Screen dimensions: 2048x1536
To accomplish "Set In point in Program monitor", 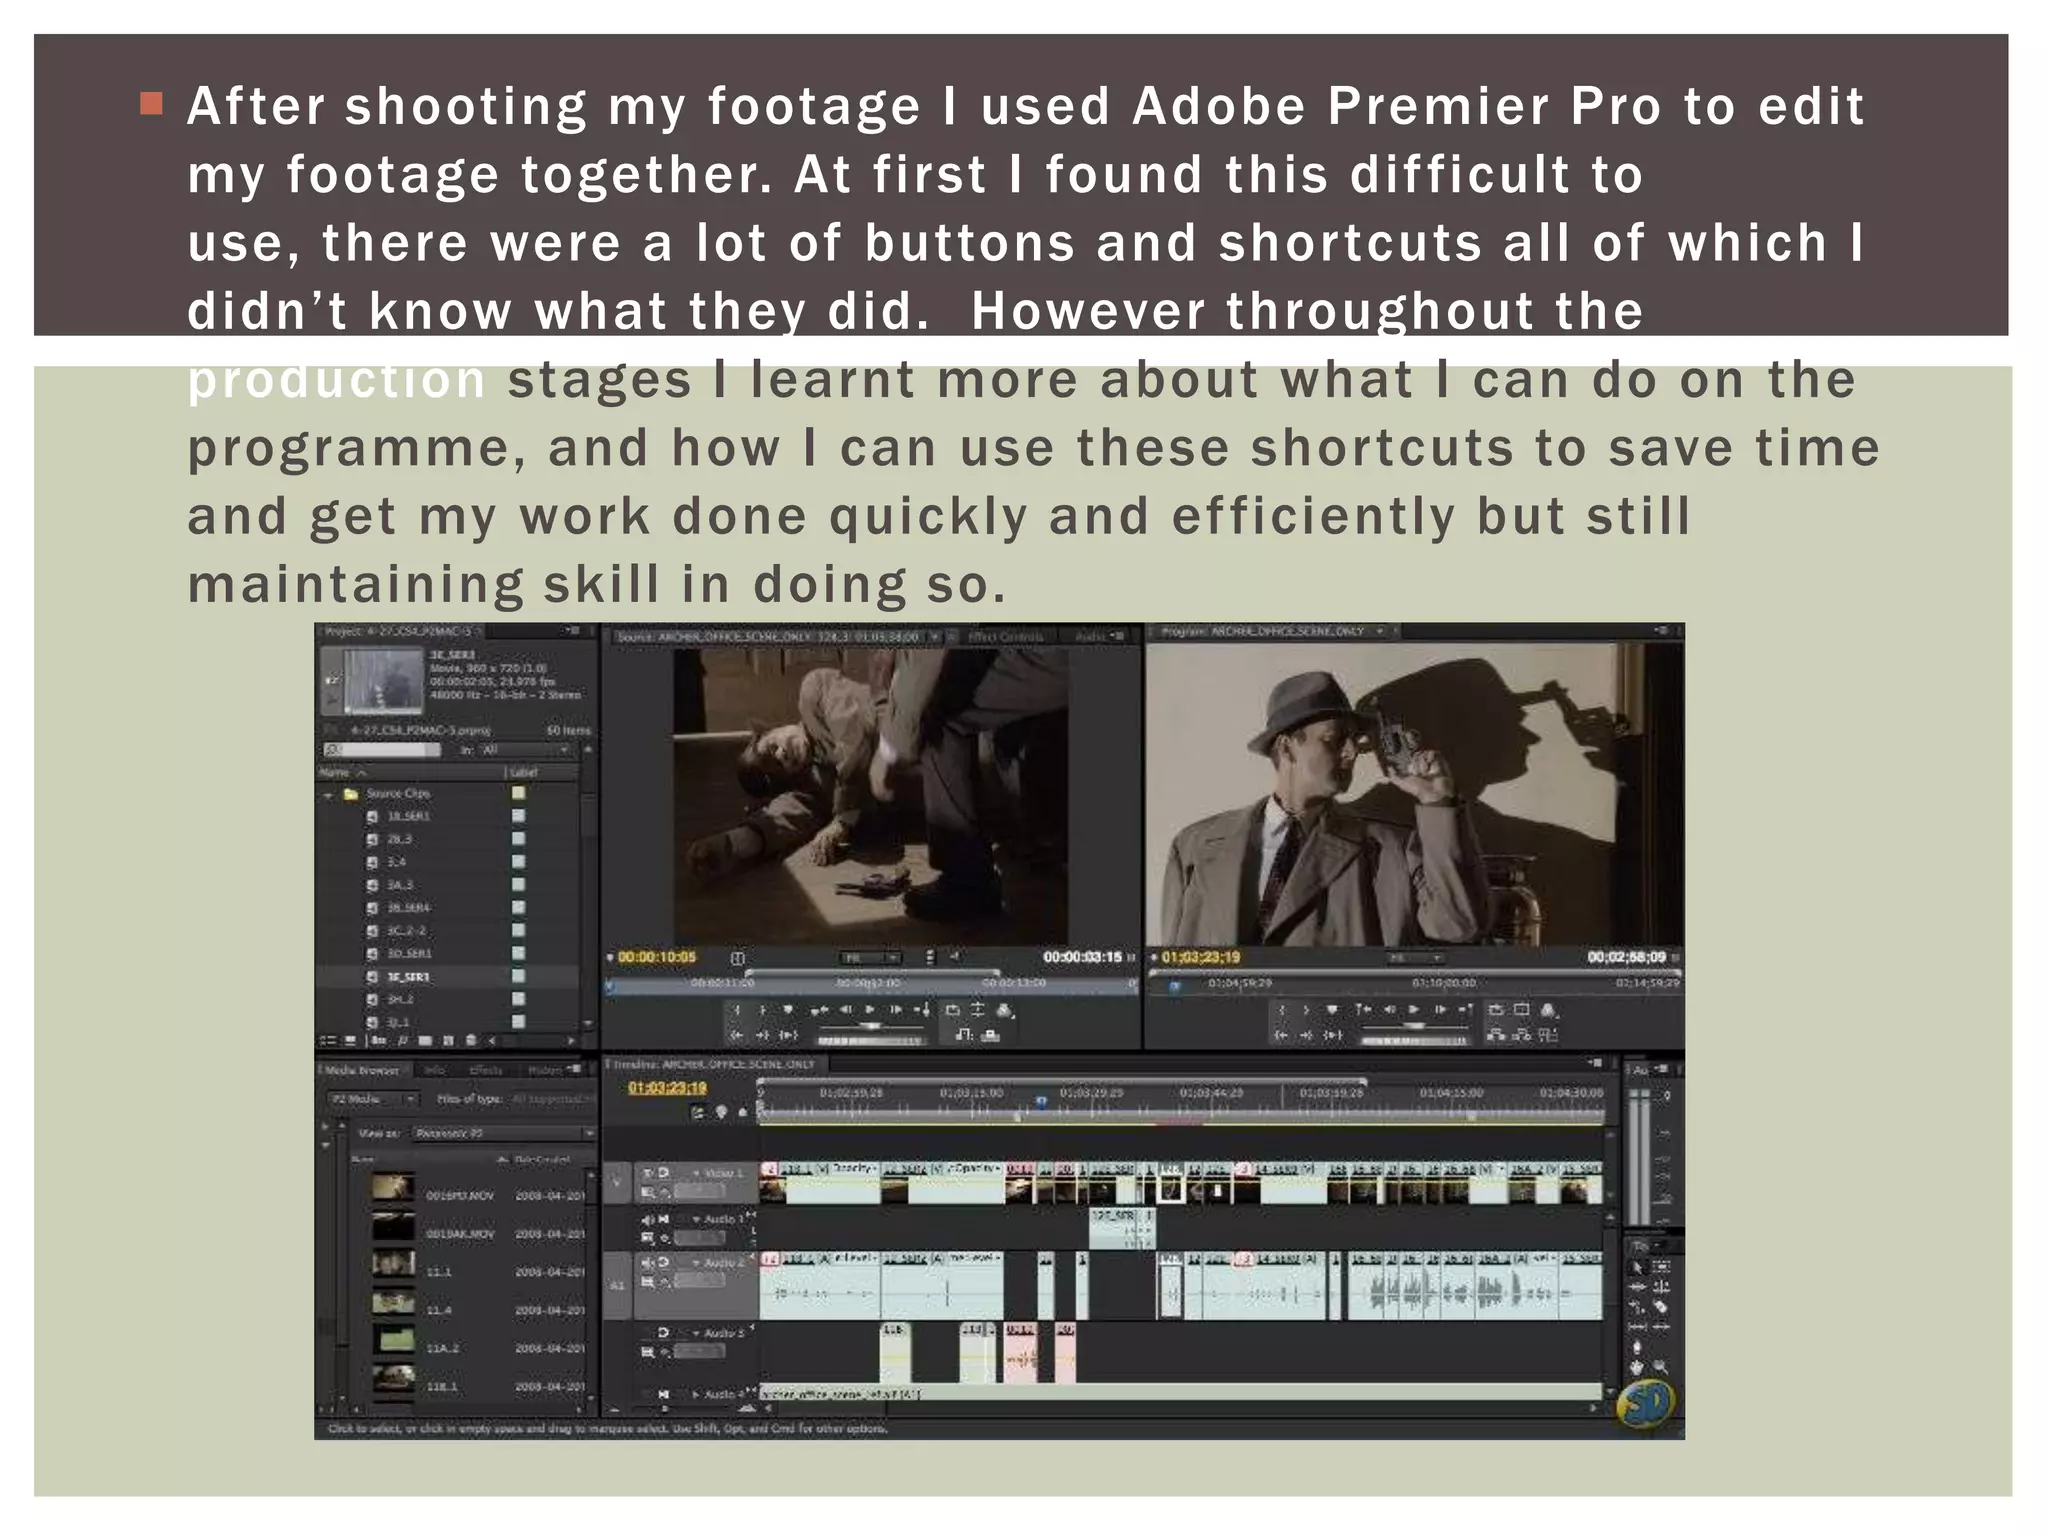I will (1282, 1010).
